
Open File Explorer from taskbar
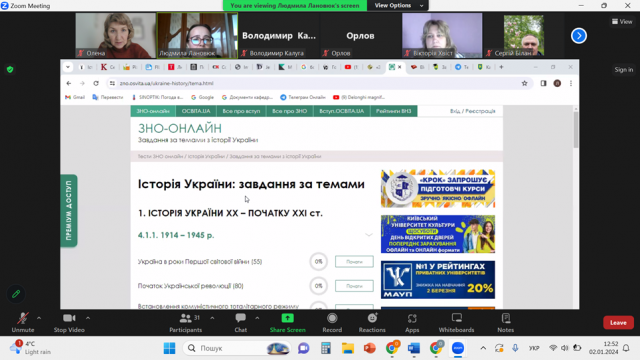(x=348, y=348)
